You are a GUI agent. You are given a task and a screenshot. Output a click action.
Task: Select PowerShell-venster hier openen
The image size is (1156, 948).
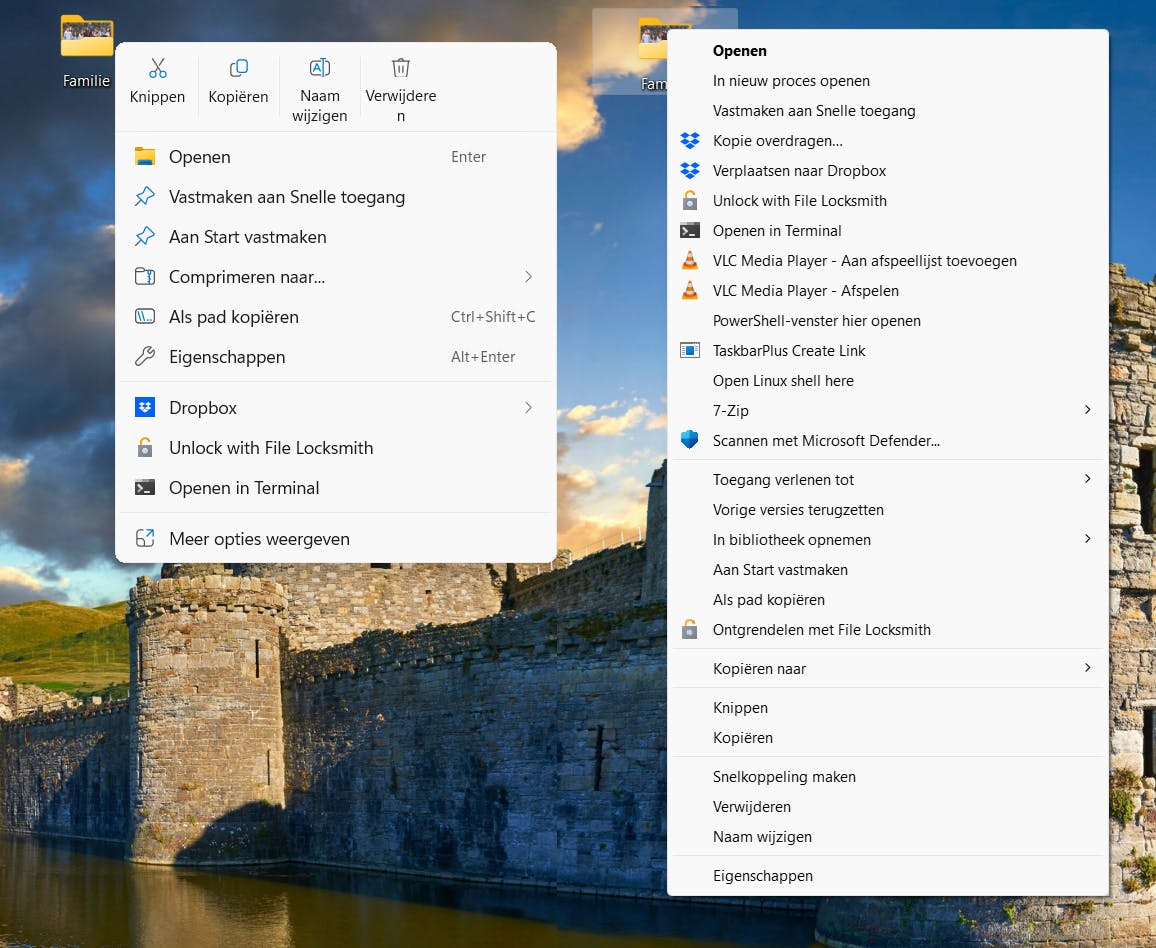pyautogui.click(x=816, y=321)
